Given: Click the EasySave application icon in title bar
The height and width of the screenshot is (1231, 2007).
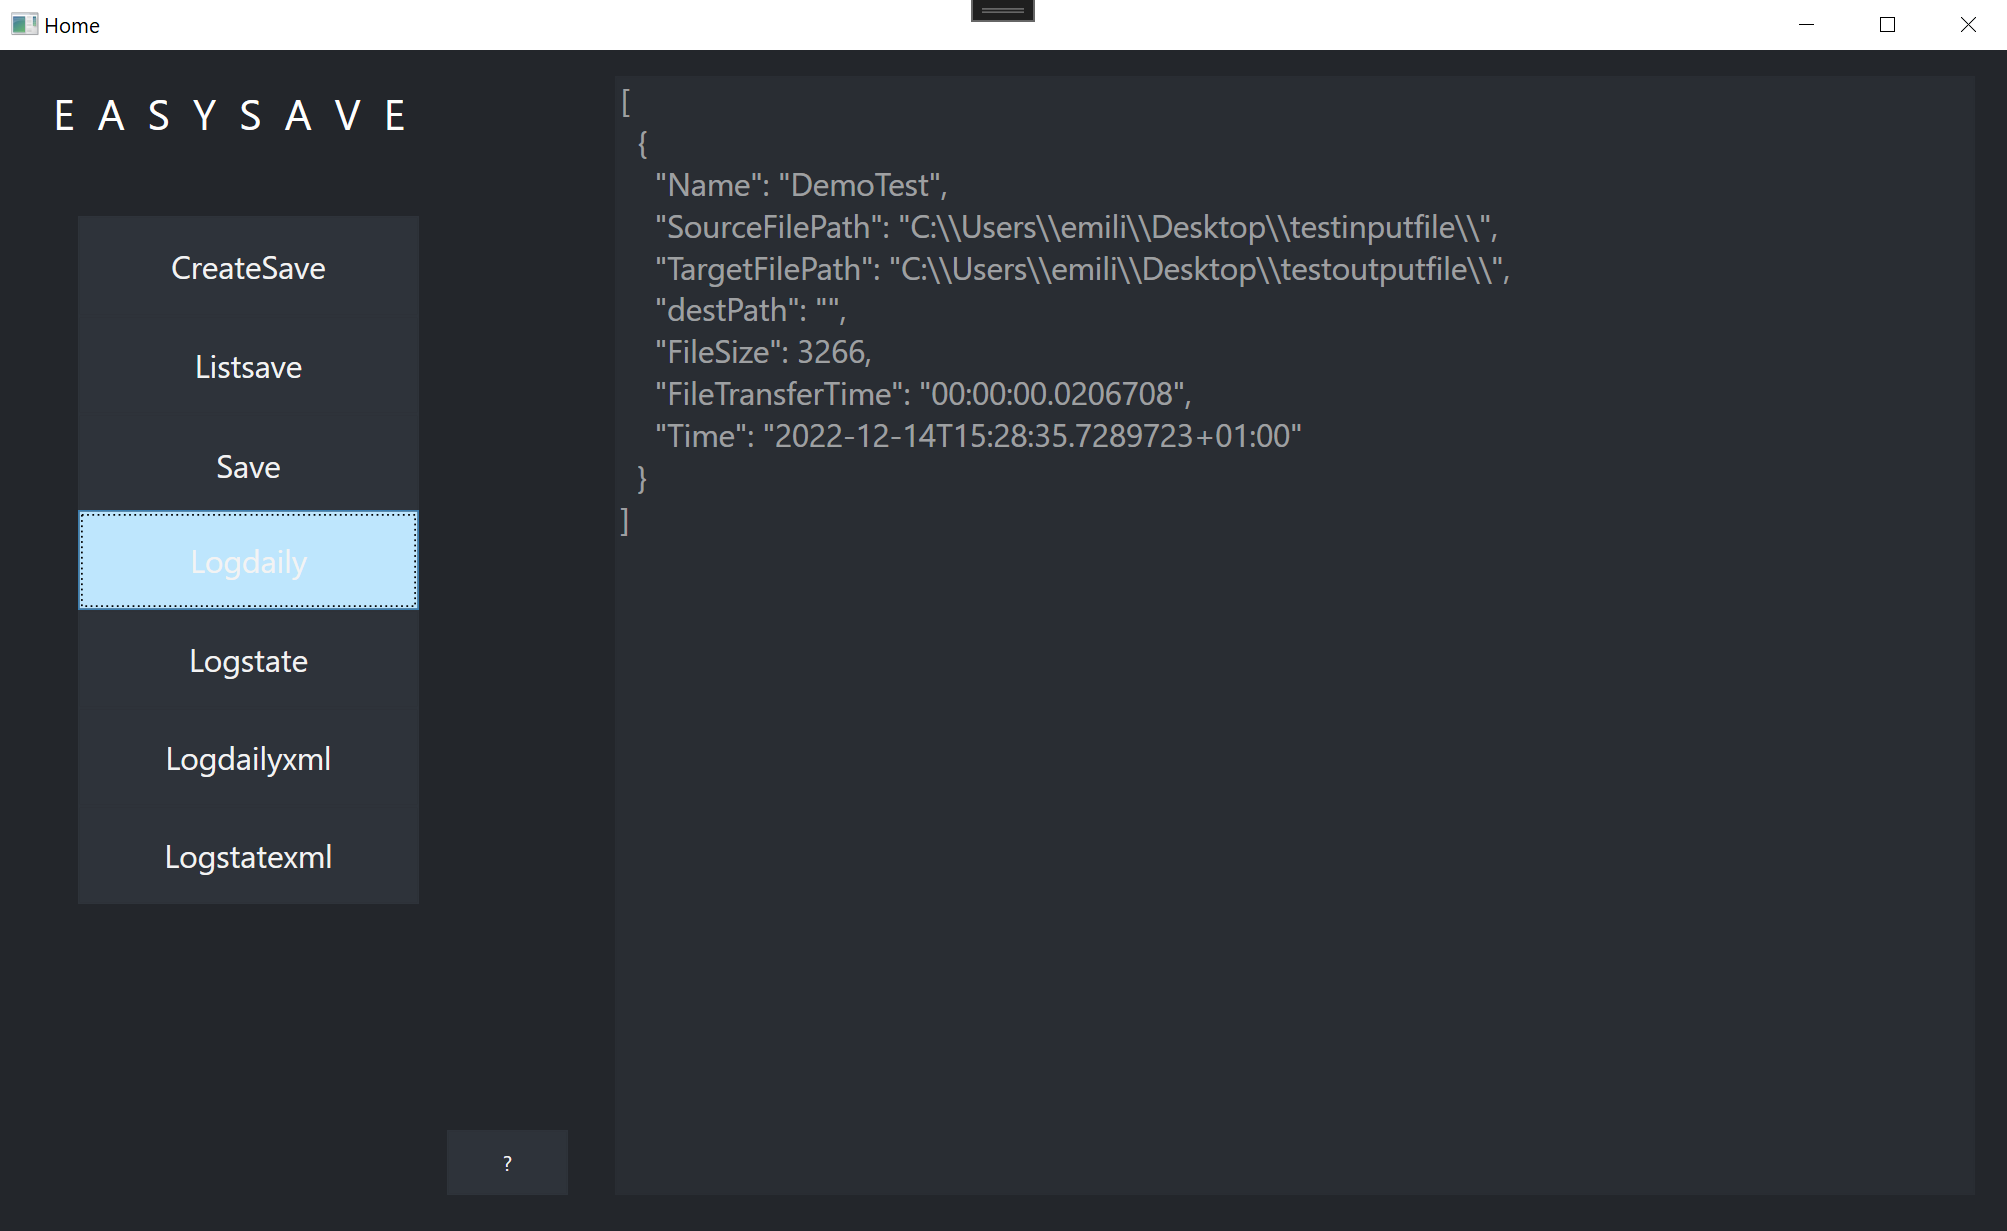Looking at the screenshot, I should click(25, 24).
